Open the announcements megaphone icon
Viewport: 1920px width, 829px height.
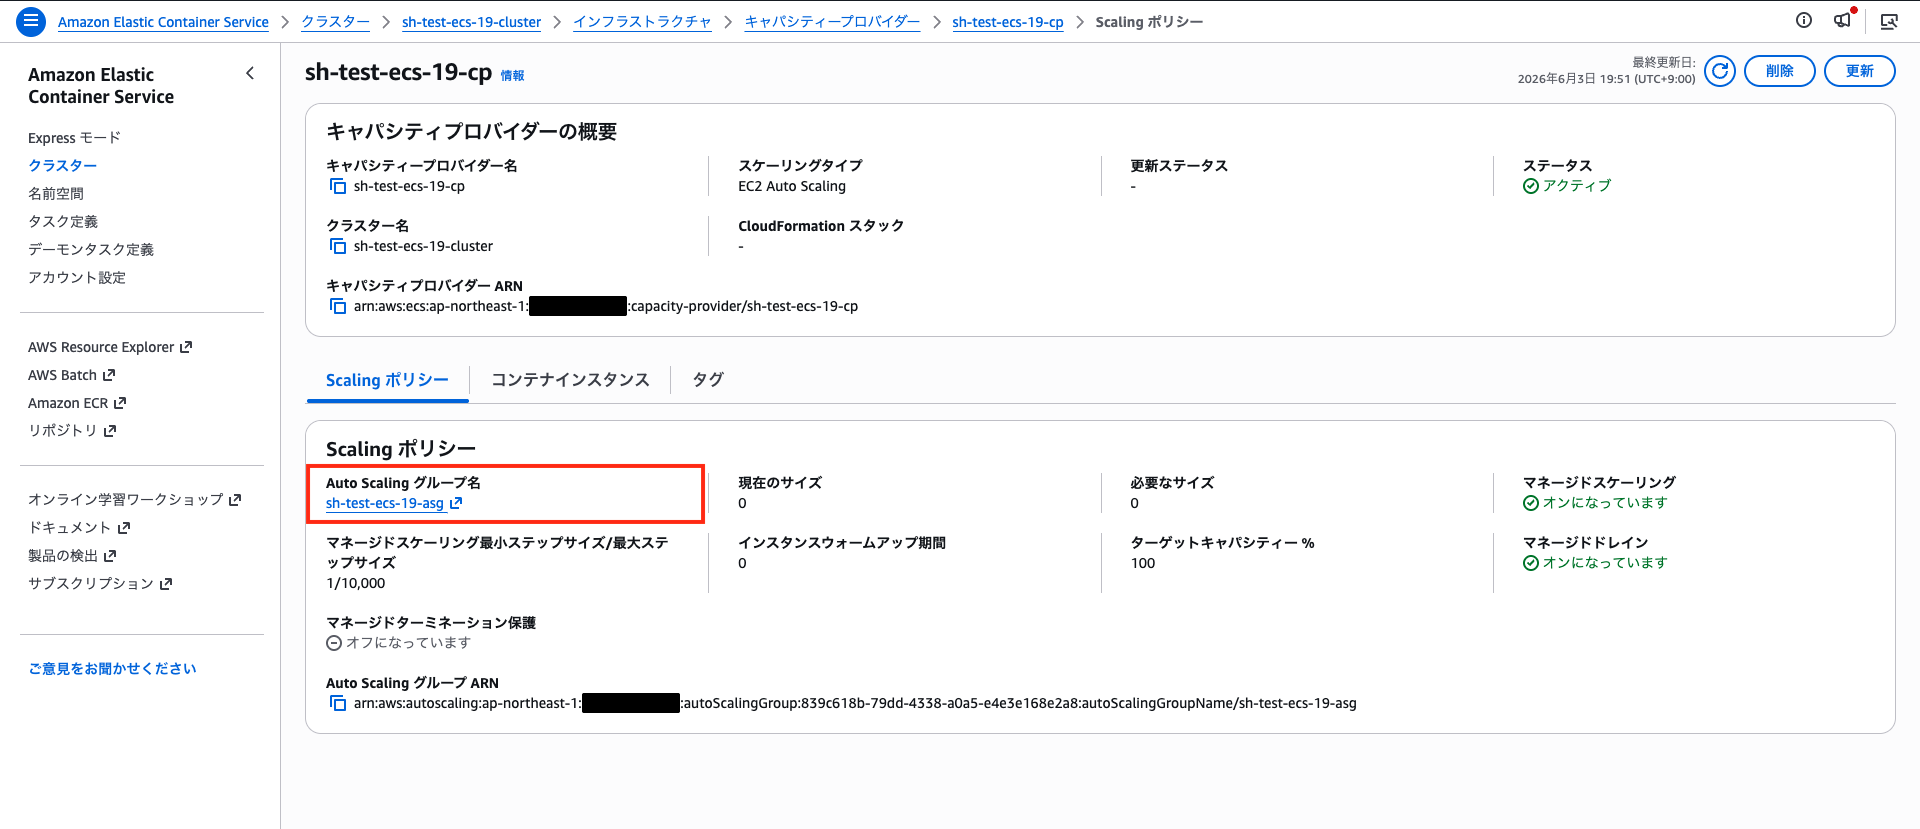tap(1842, 20)
